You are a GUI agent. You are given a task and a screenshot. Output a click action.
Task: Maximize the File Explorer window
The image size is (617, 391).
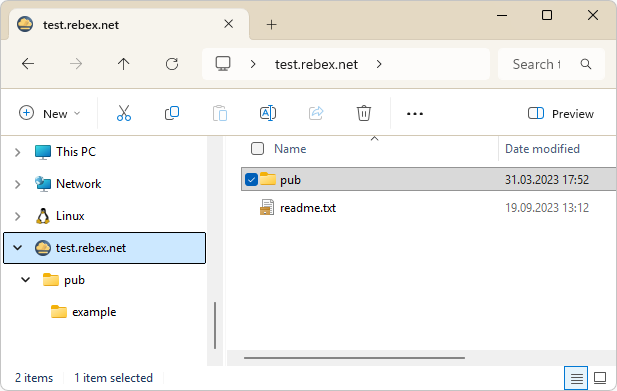pyautogui.click(x=547, y=15)
